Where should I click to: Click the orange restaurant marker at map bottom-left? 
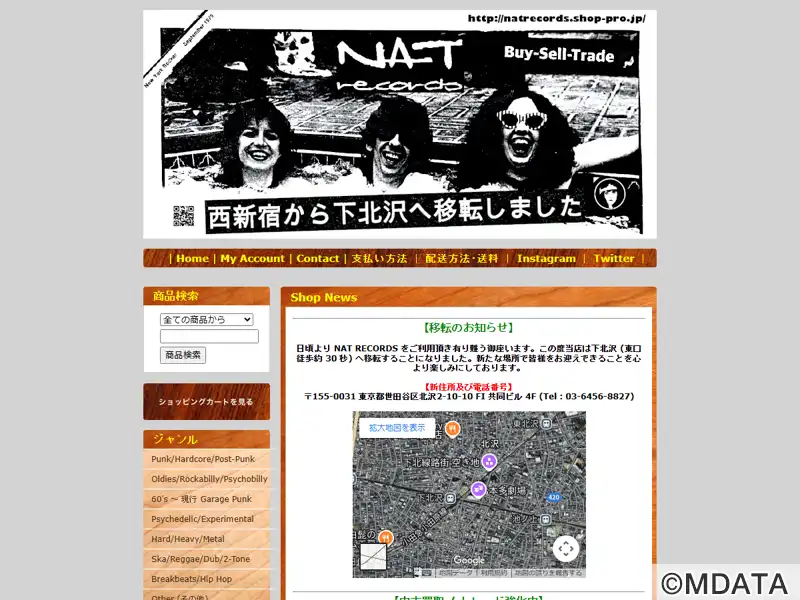[386, 537]
